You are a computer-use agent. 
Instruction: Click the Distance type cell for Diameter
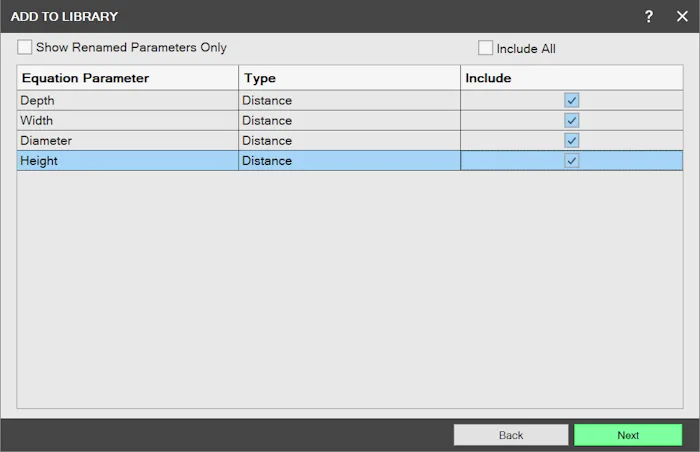pyautogui.click(x=350, y=141)
